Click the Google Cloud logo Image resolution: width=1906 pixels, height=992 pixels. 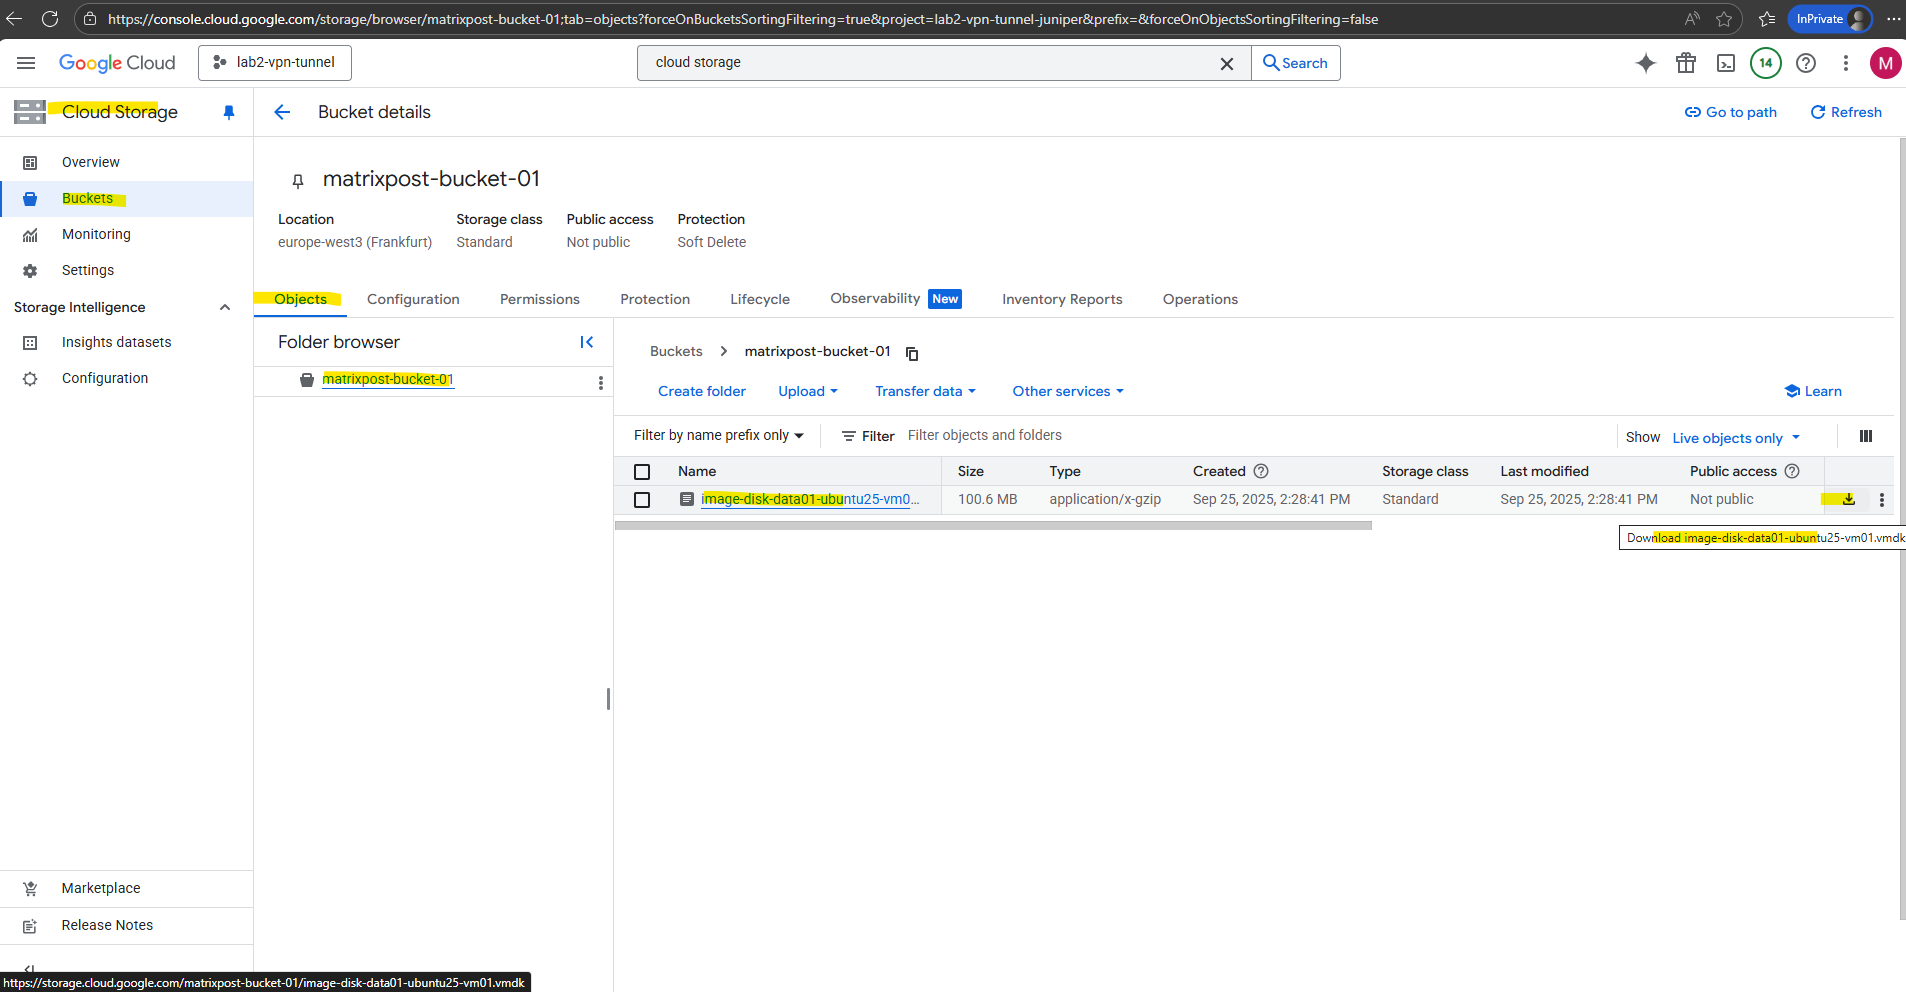(117, 63)
